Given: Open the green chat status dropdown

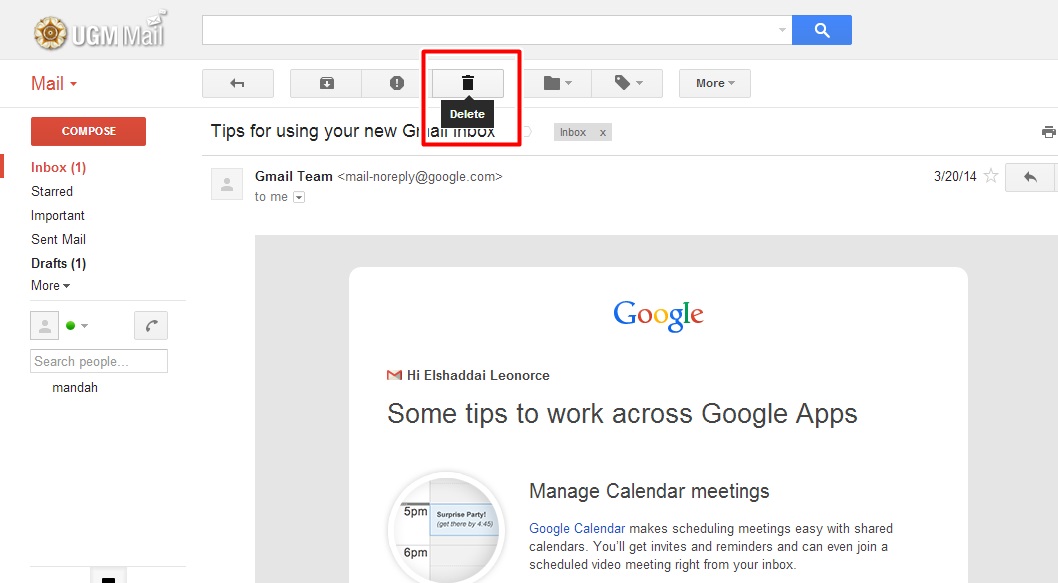Looking at the screenshot, I should (x=77, y=326).
